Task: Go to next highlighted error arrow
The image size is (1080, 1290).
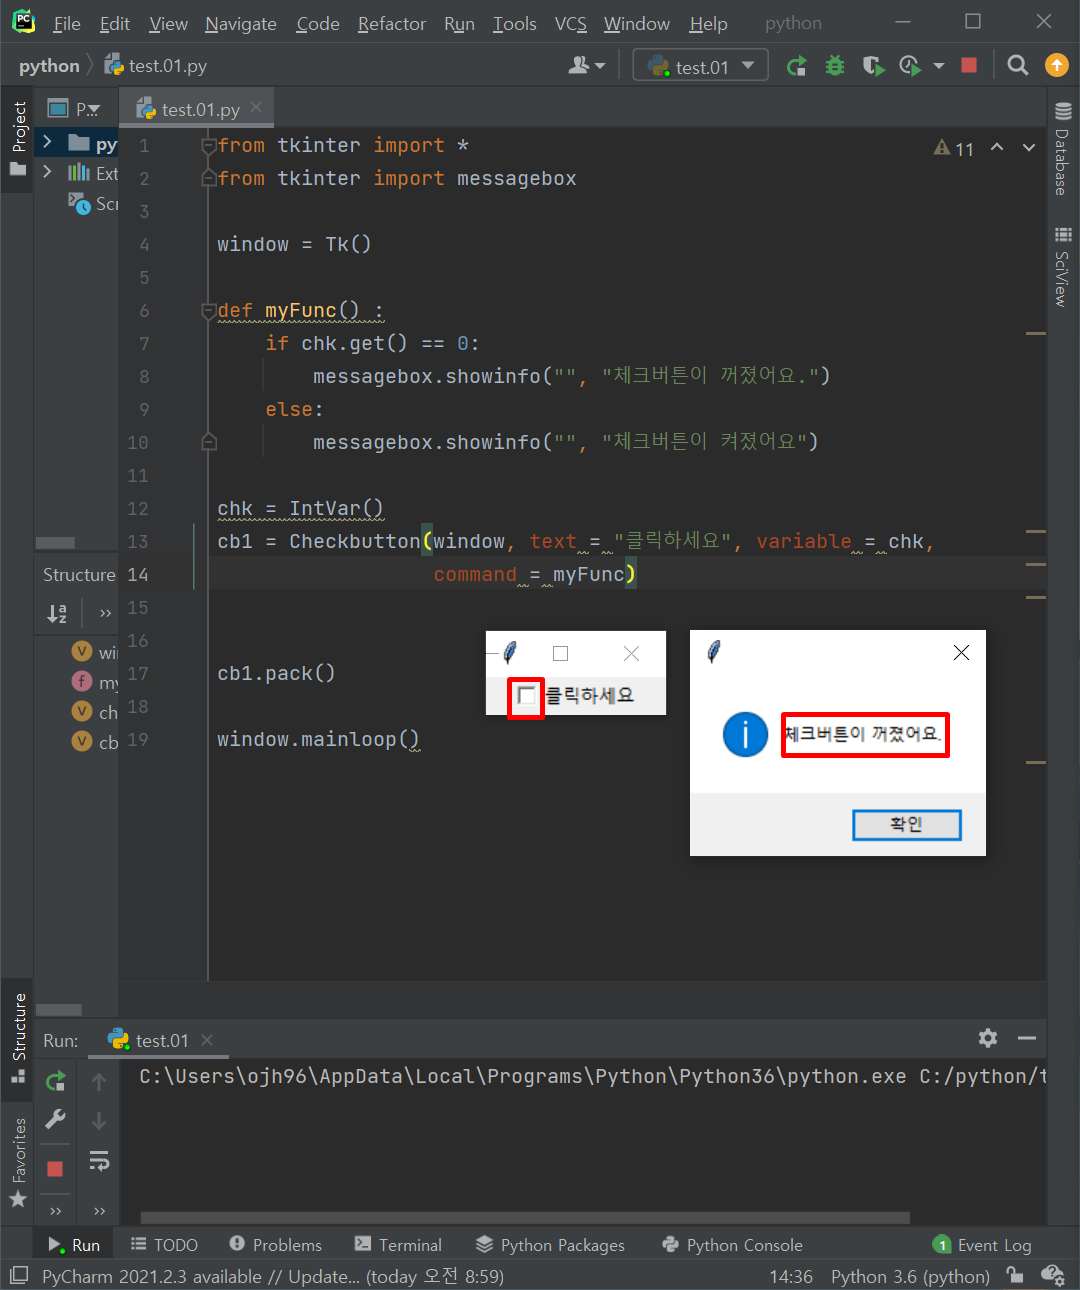Action: 1029,147
